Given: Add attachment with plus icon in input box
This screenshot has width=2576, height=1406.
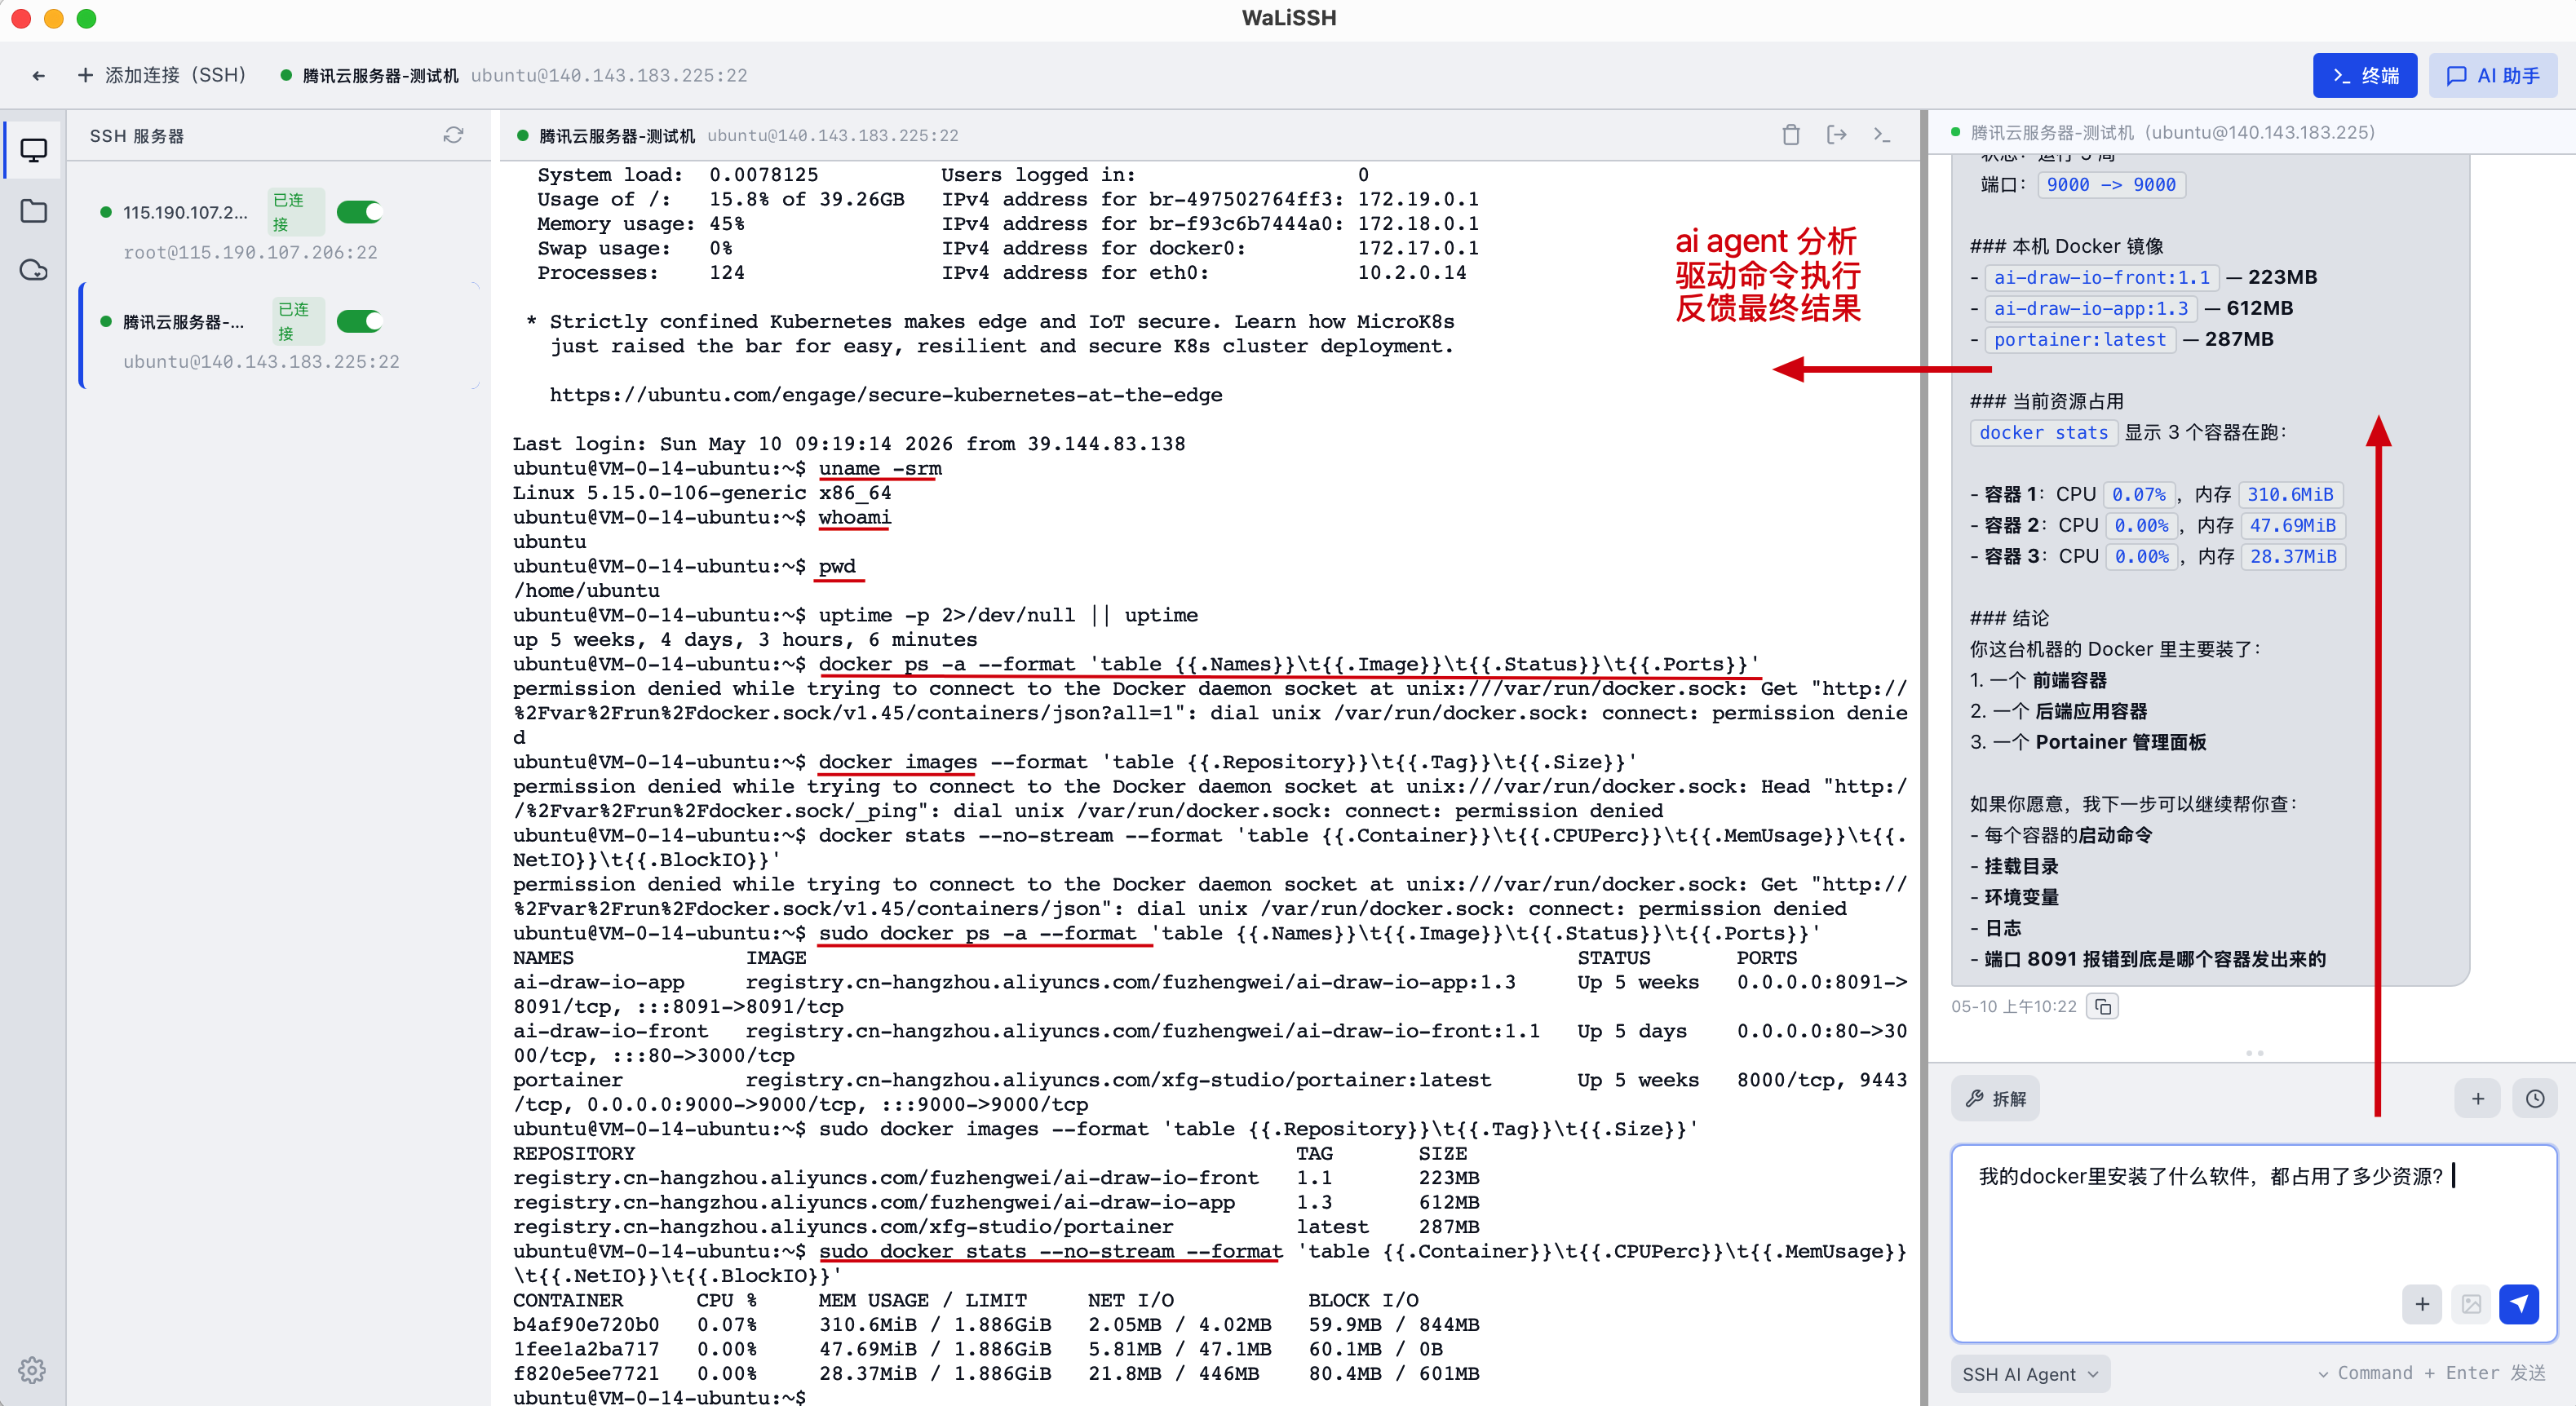Looking at the screenshot, I should coord(2421,1304).
